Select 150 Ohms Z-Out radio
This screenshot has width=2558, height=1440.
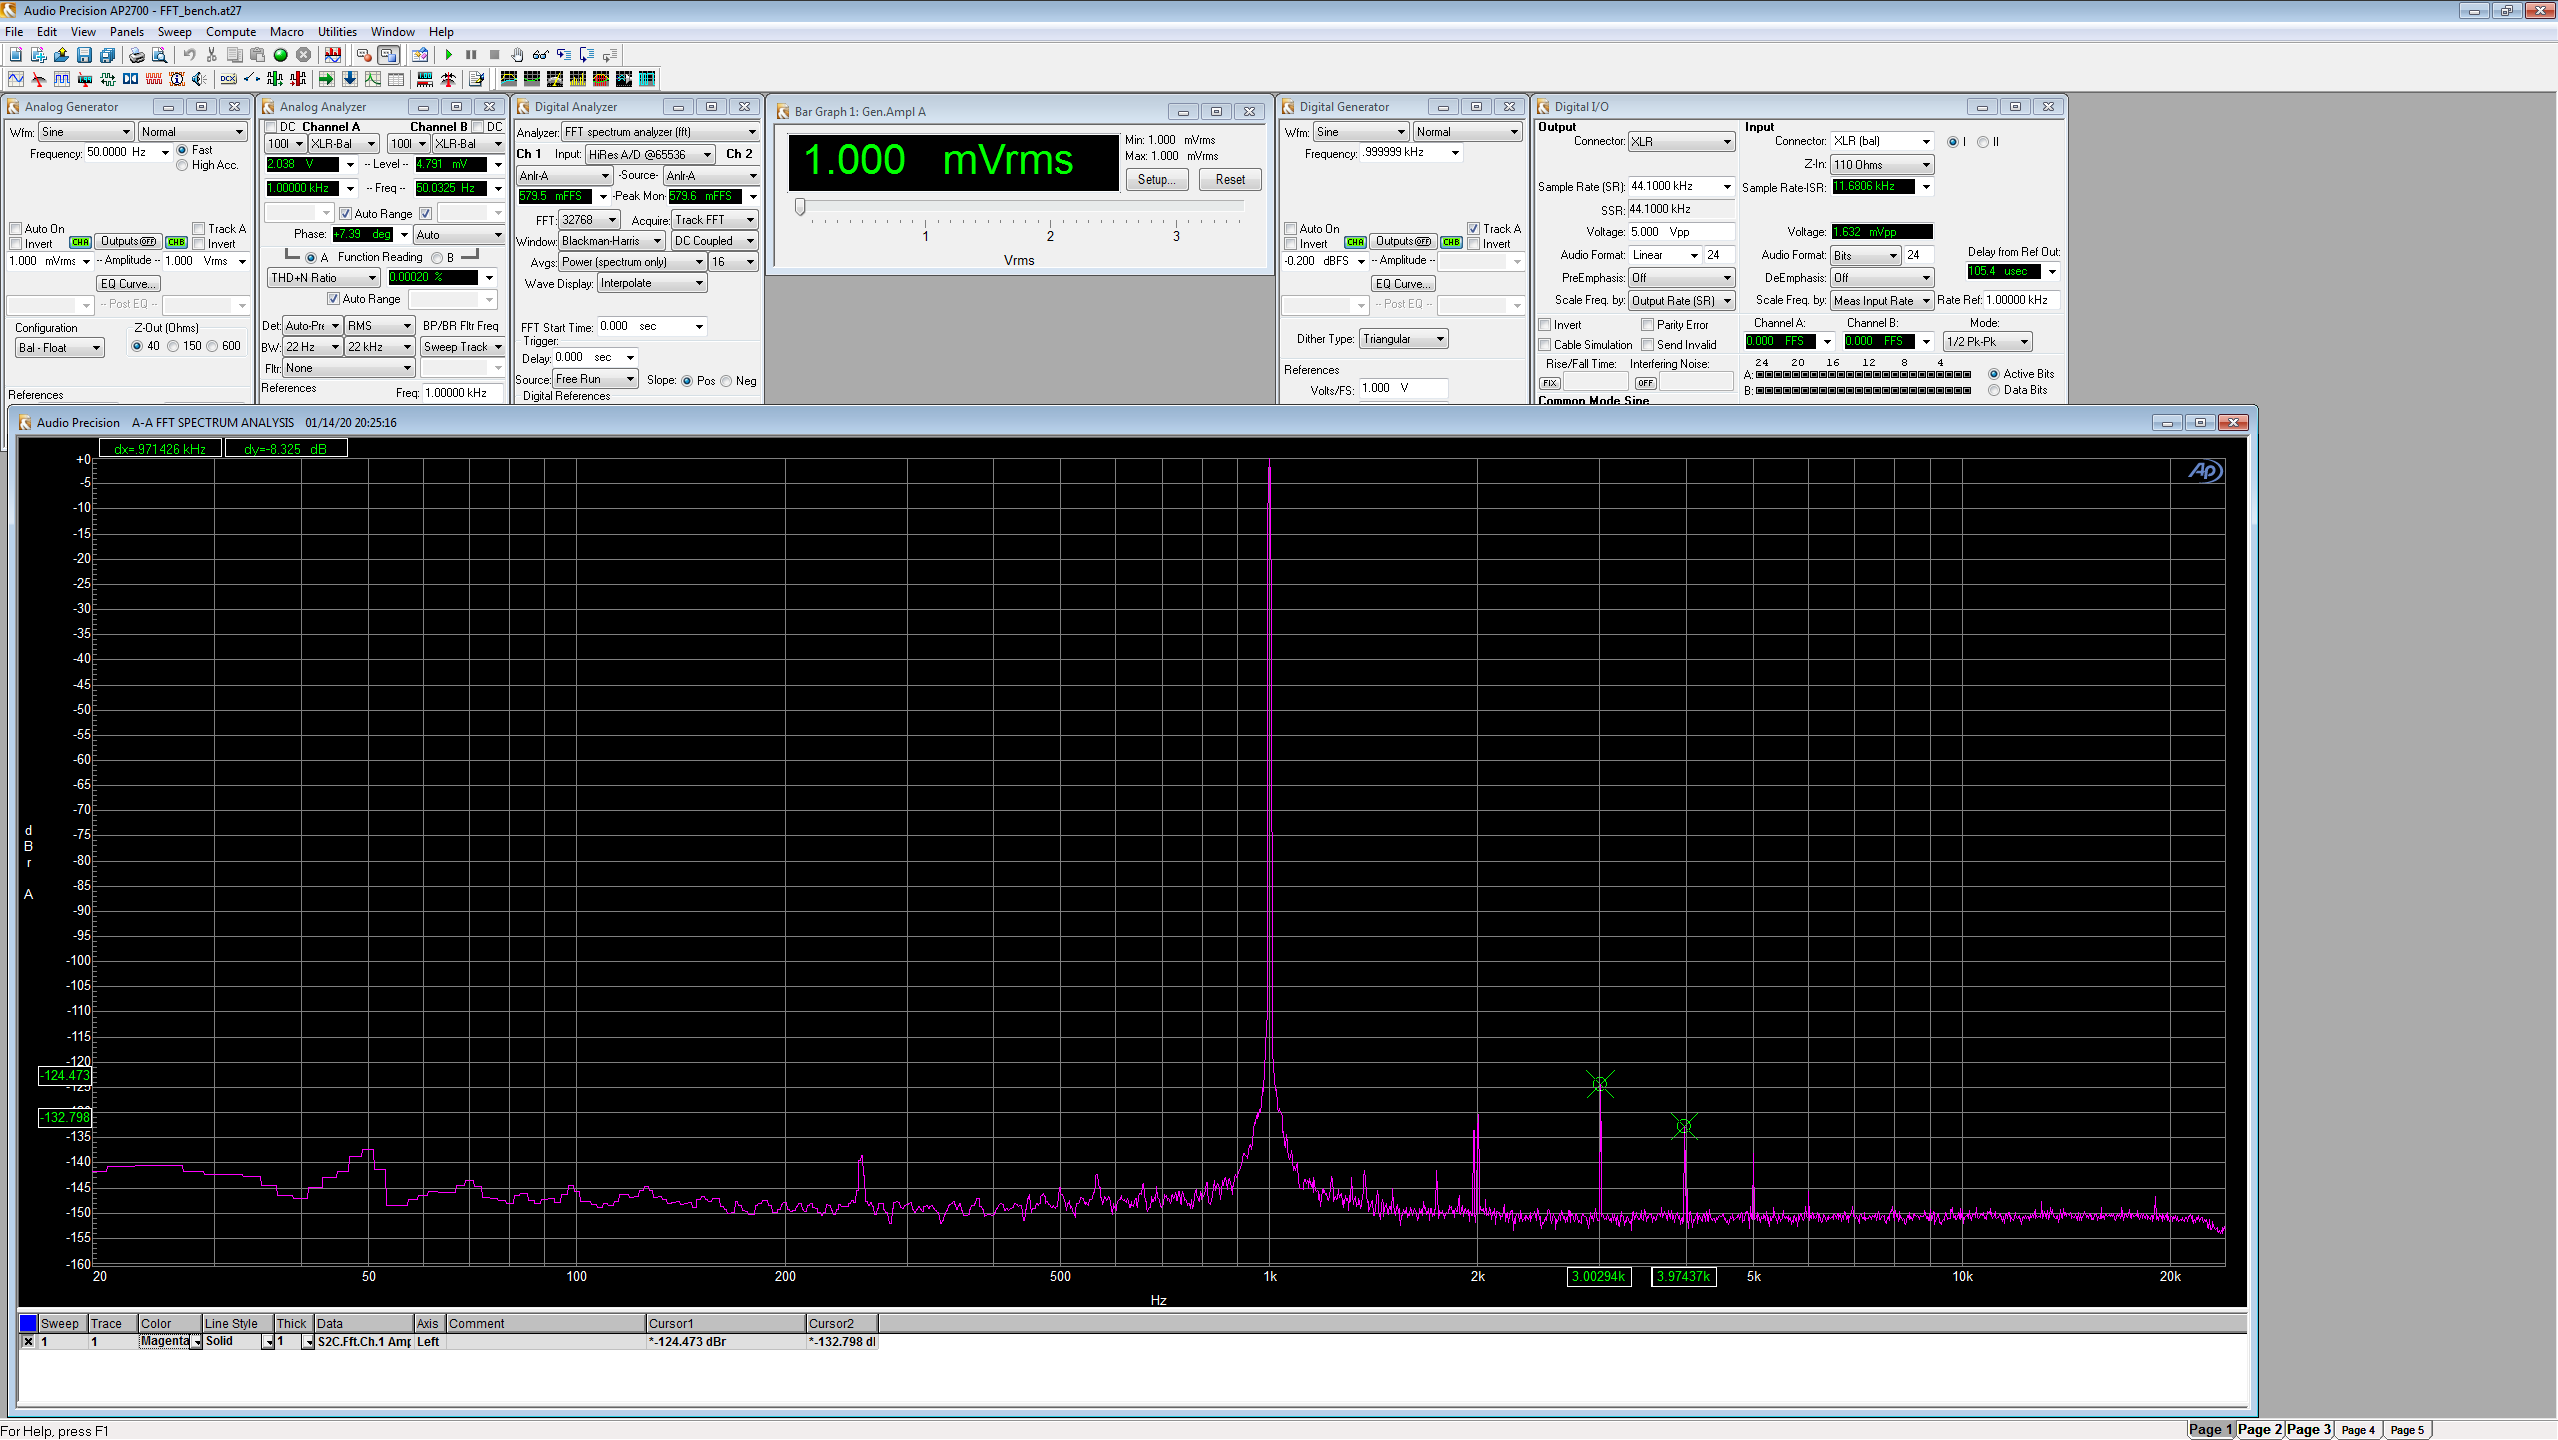pyautogui.click(x=173, y=346)
